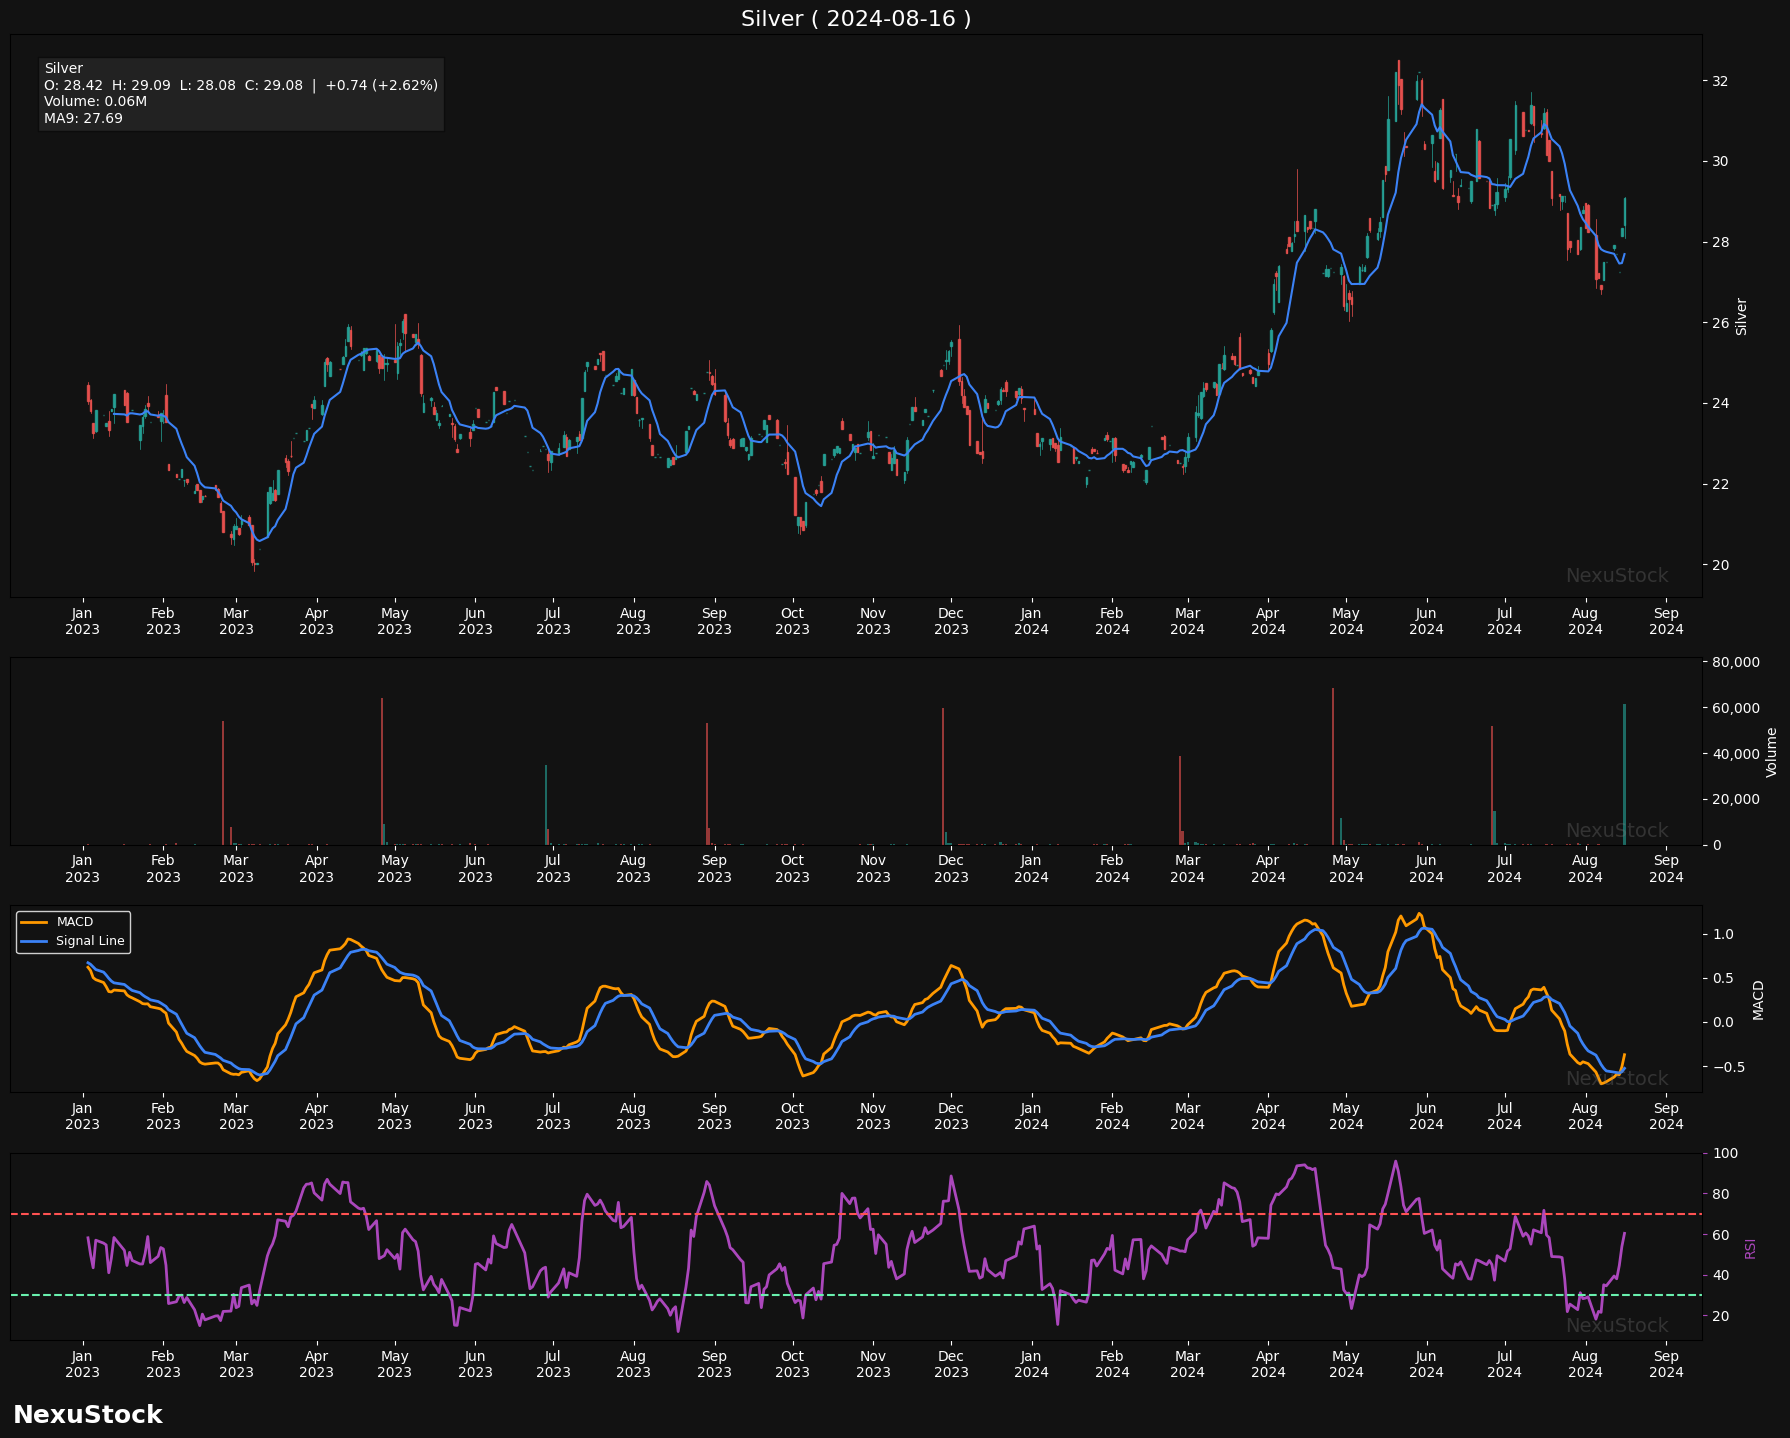Click the bold NexuStock logo at bottom left
The image size is (1790, 1438).
click(87, 1414)
